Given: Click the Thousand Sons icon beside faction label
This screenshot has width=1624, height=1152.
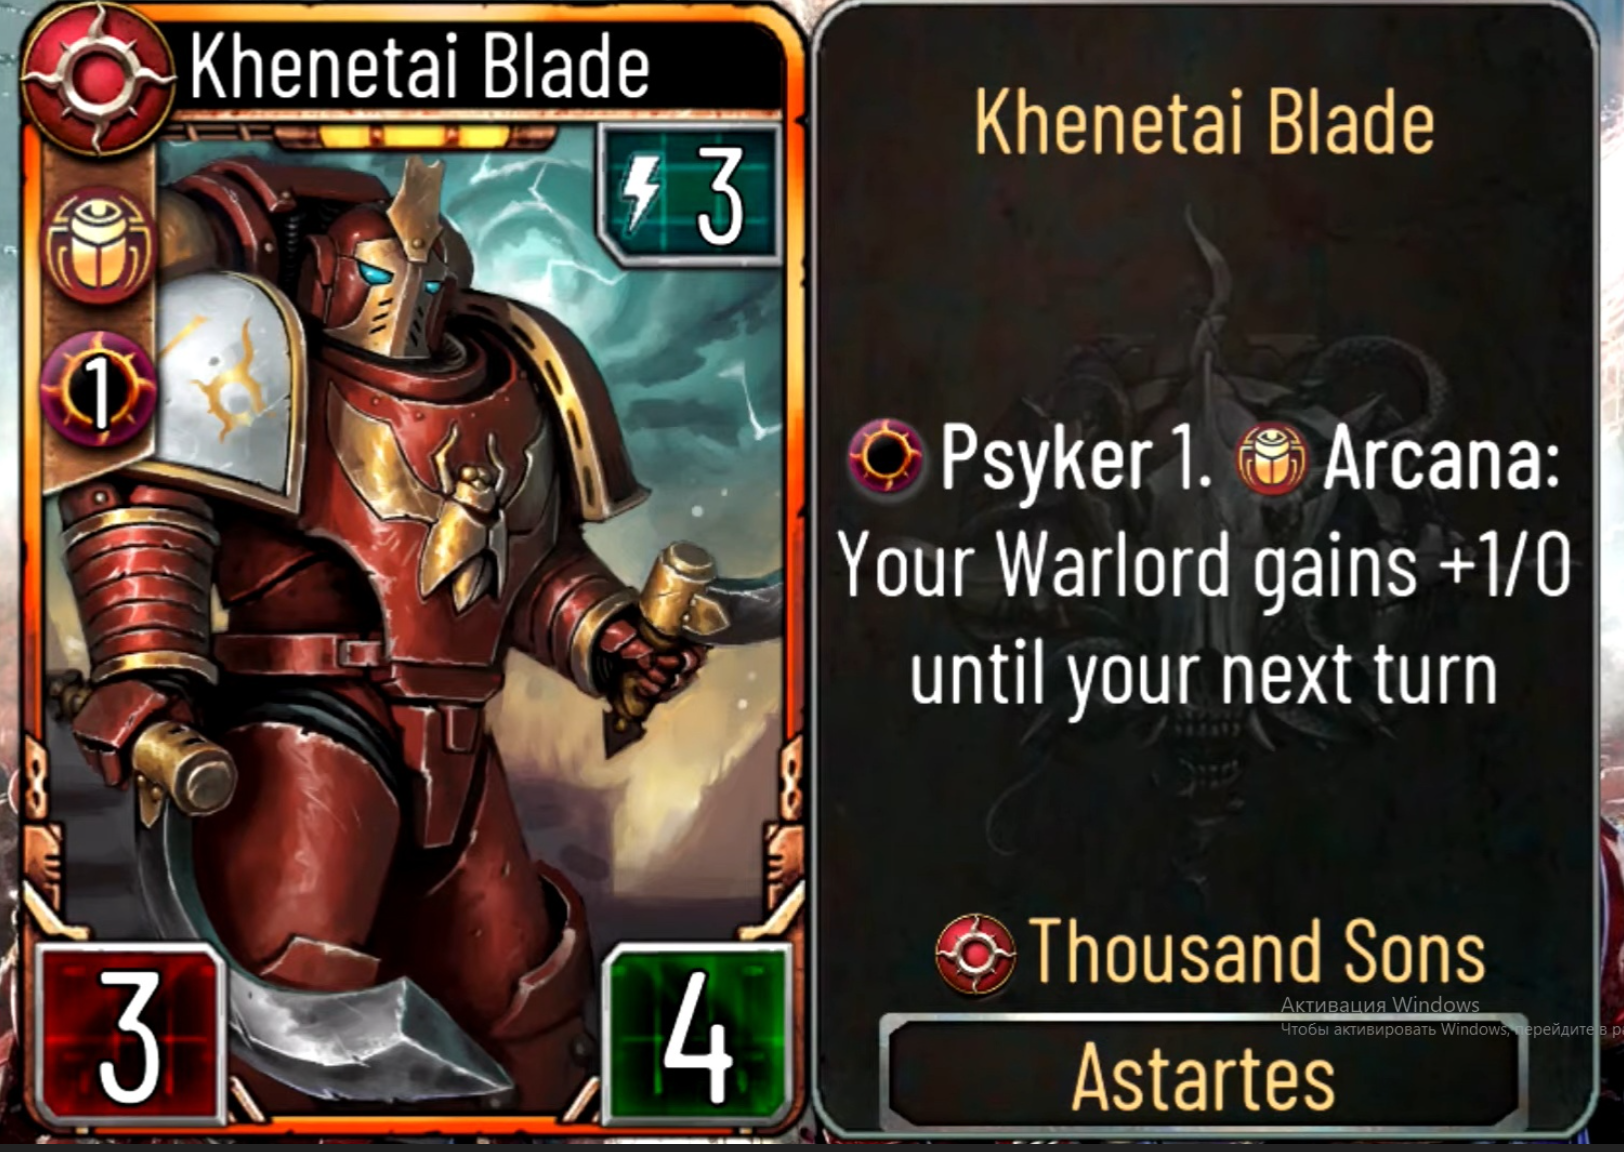Looking at the screenshot, I should coord(975,954).
